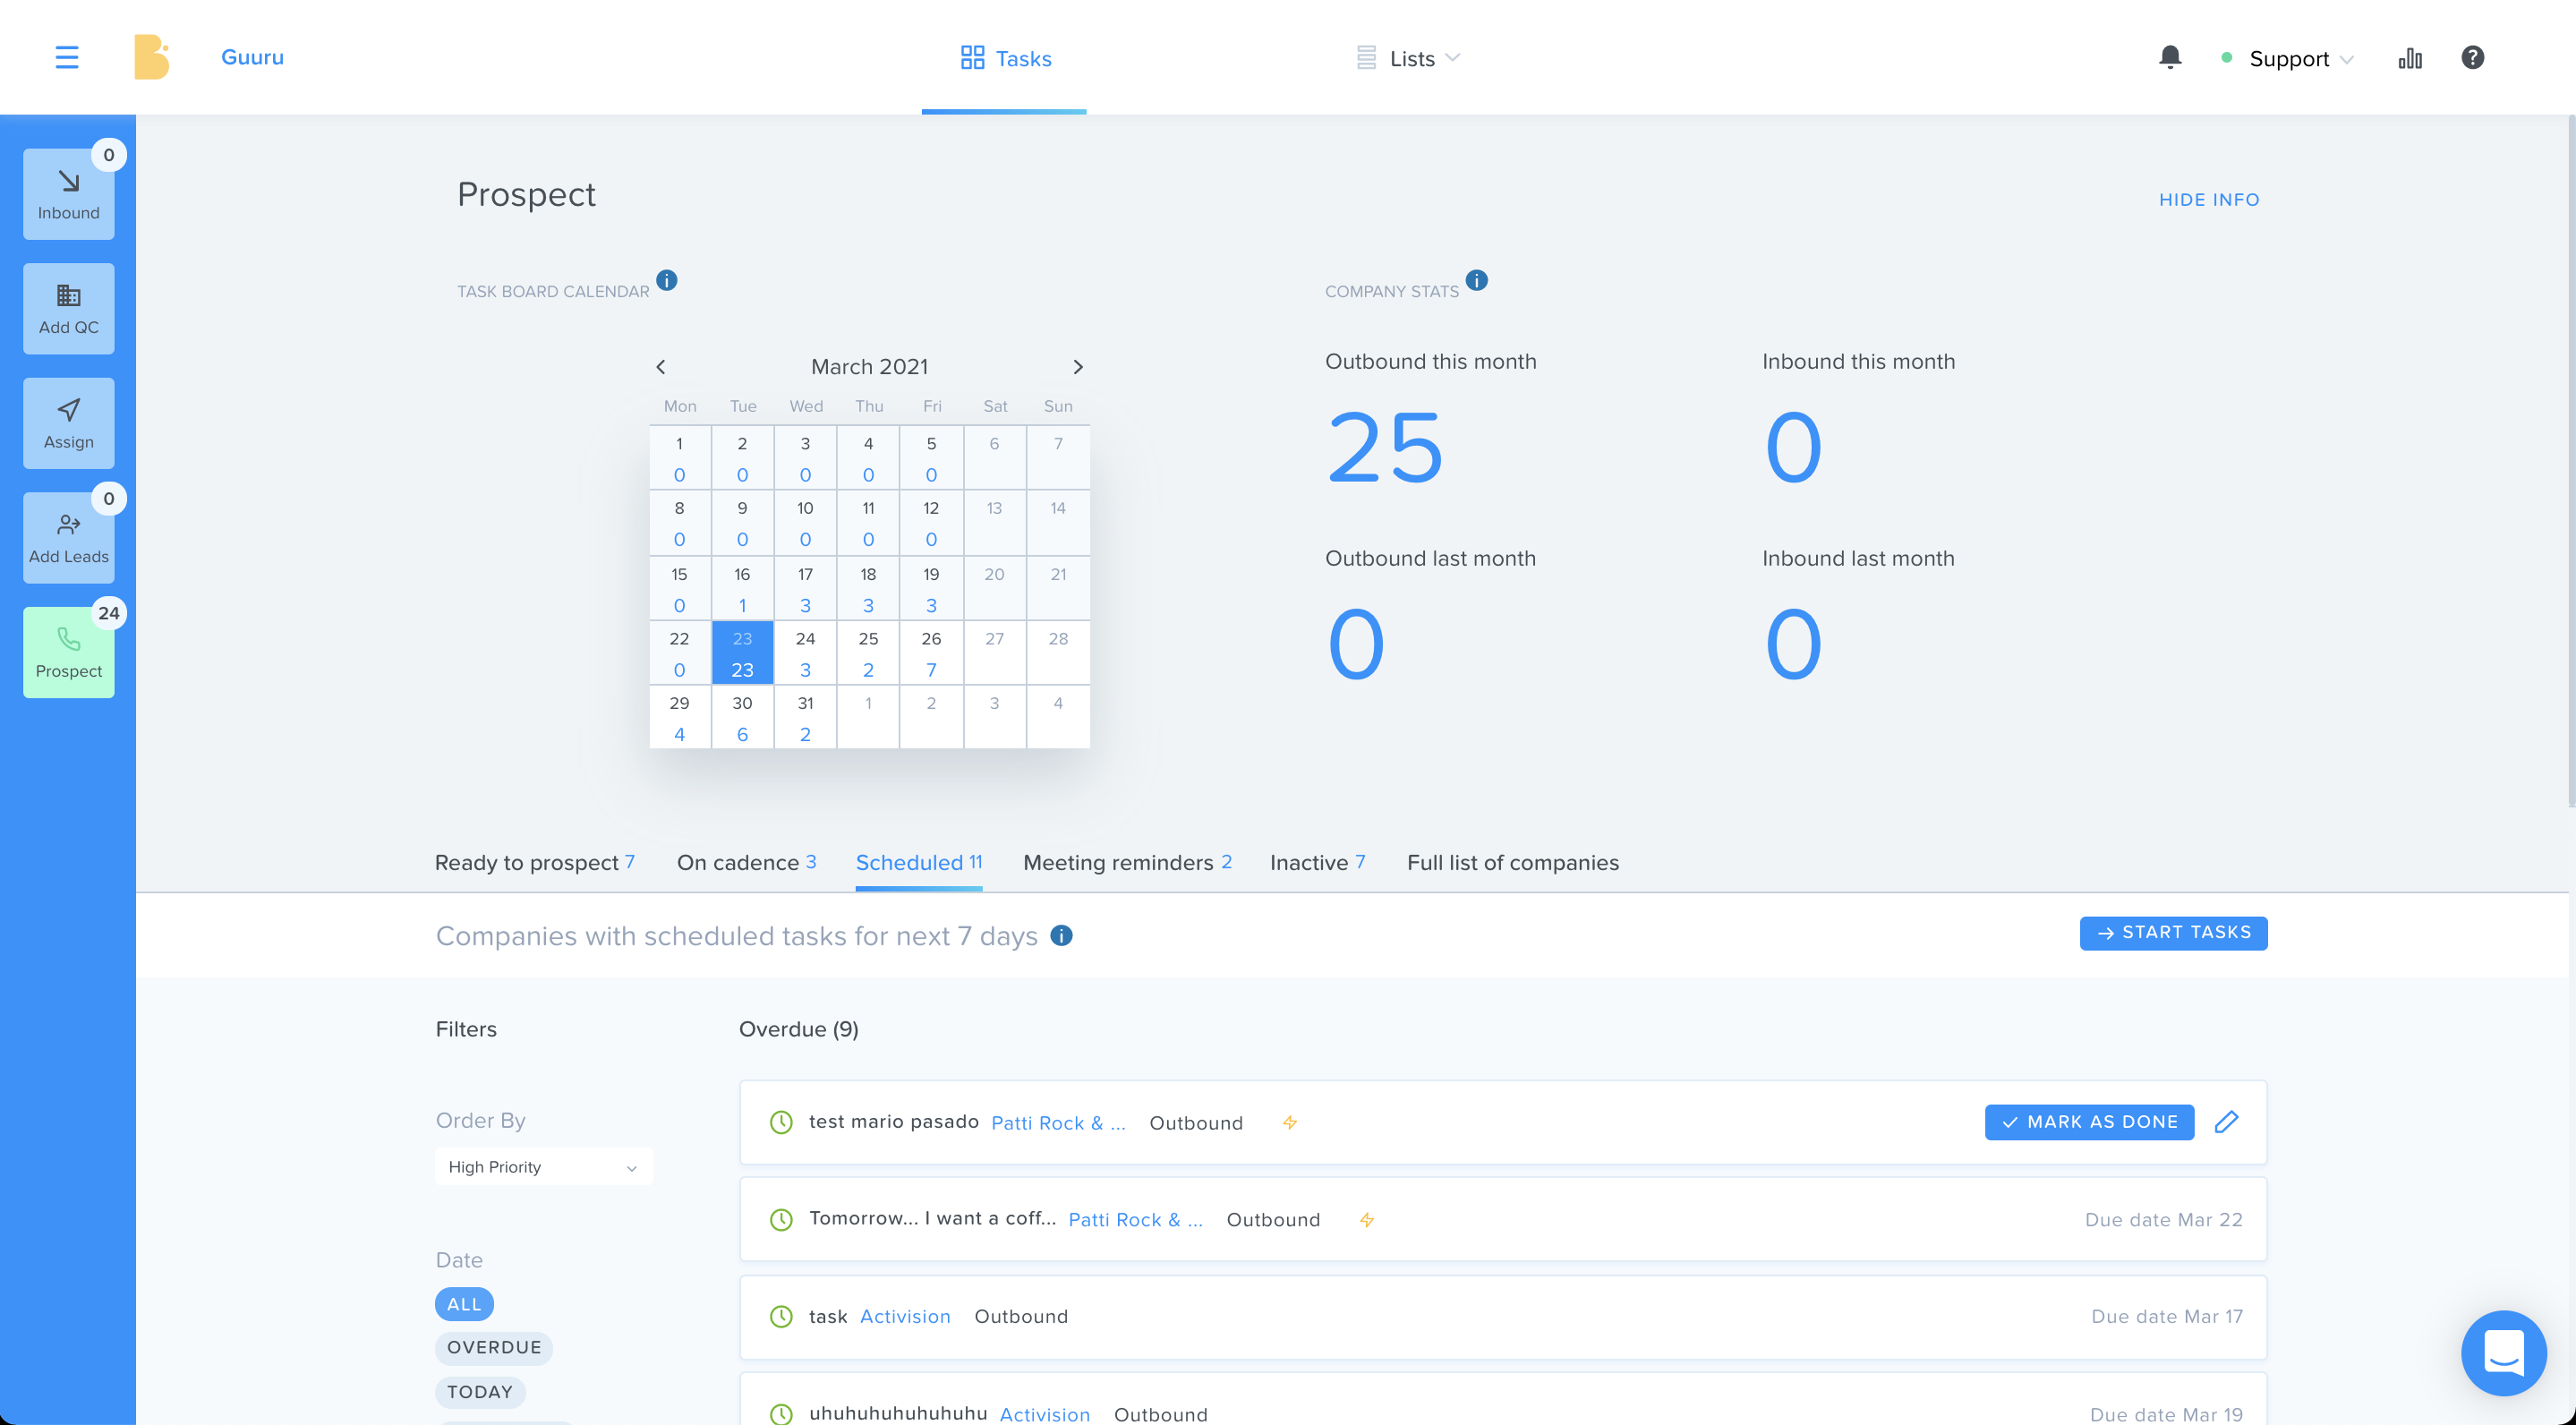
Task: Show Task Board Calendar info tooltip
Action: pyautogui.click(x=667, y=280)
